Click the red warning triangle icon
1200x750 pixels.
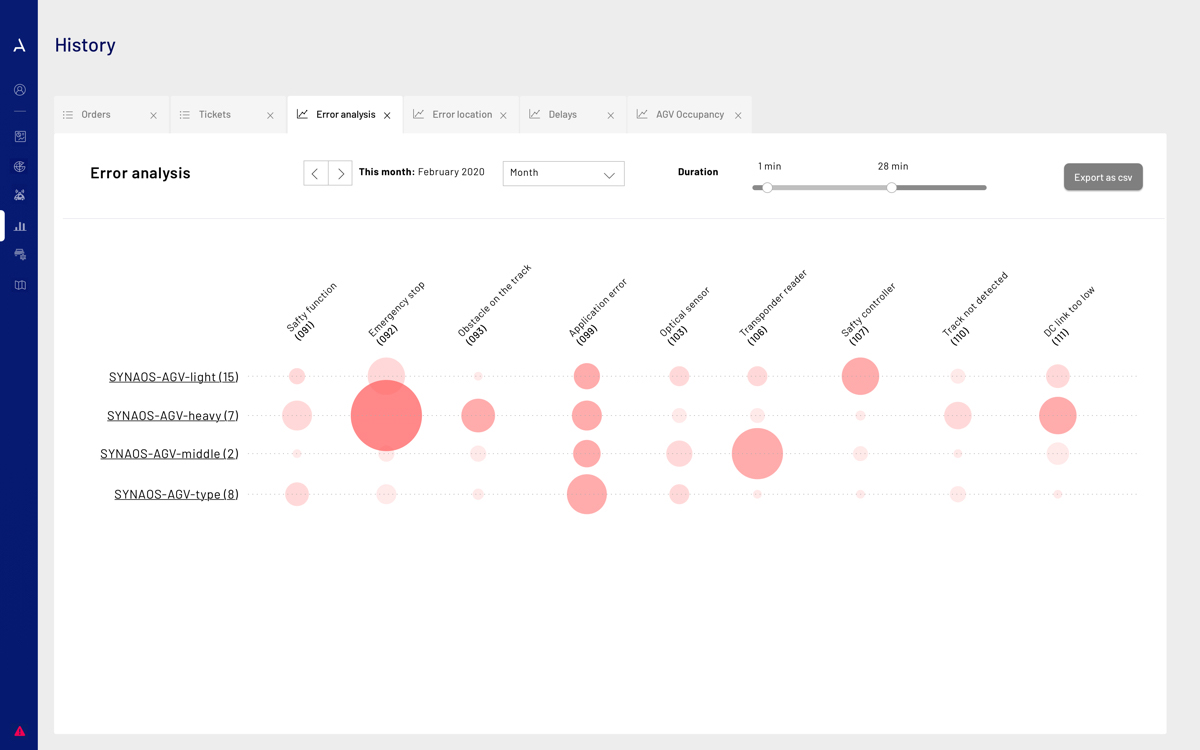pos(19,731)
